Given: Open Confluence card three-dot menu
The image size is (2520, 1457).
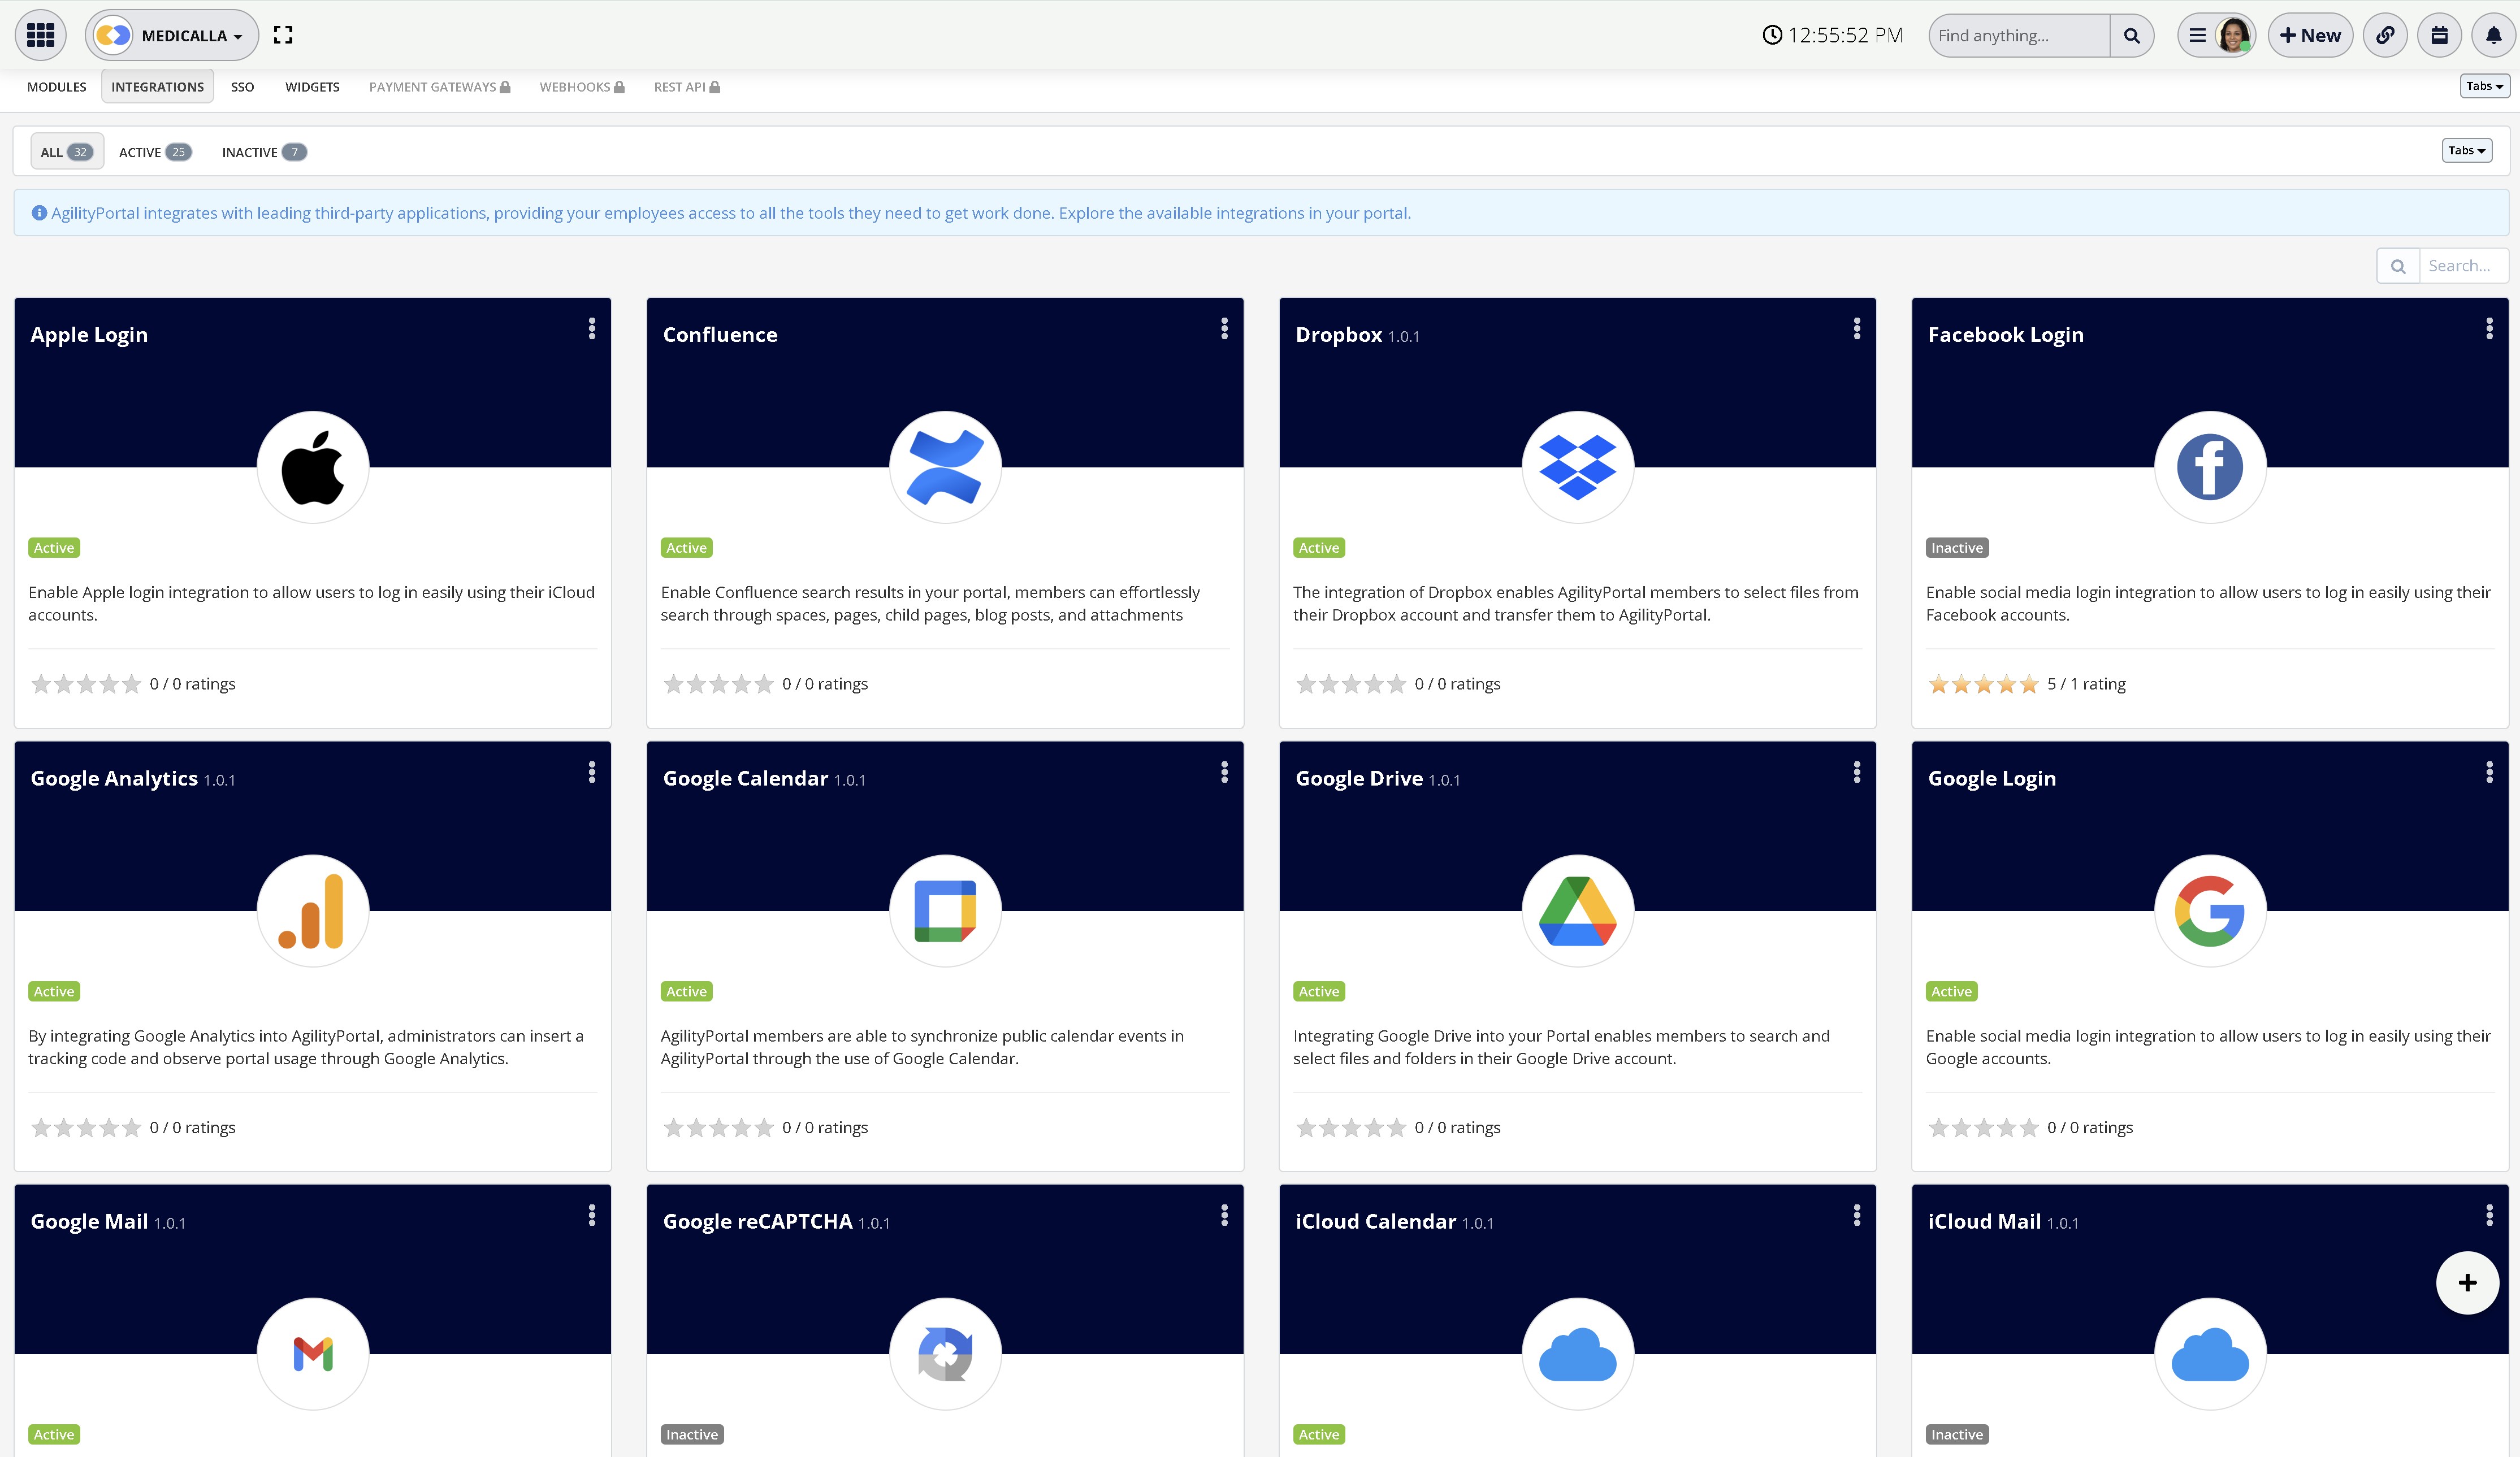Looking at the screenshot, I should [1224, 329].
